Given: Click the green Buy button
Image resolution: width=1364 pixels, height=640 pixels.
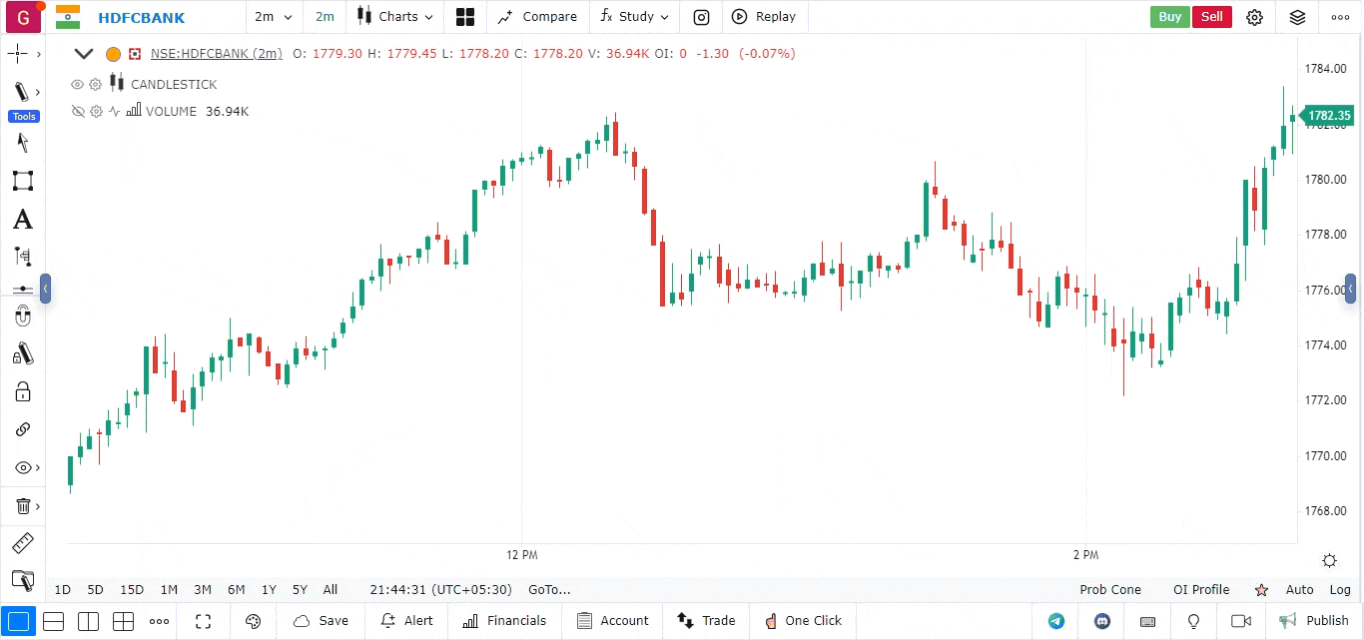Looking at the screenshot, I should (x=1169, y=17).
